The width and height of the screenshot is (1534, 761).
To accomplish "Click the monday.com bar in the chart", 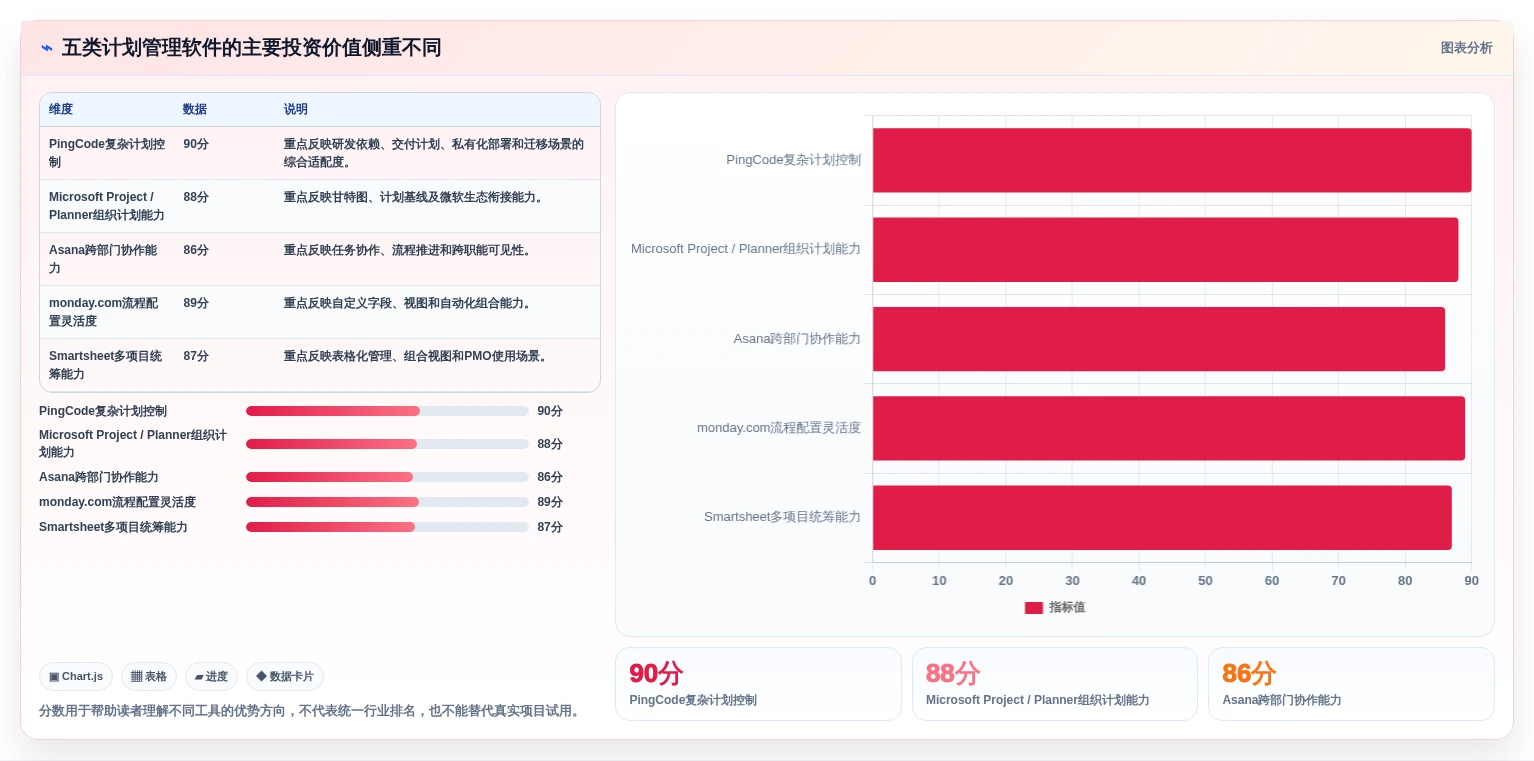I will click(x=1168, y=428).
